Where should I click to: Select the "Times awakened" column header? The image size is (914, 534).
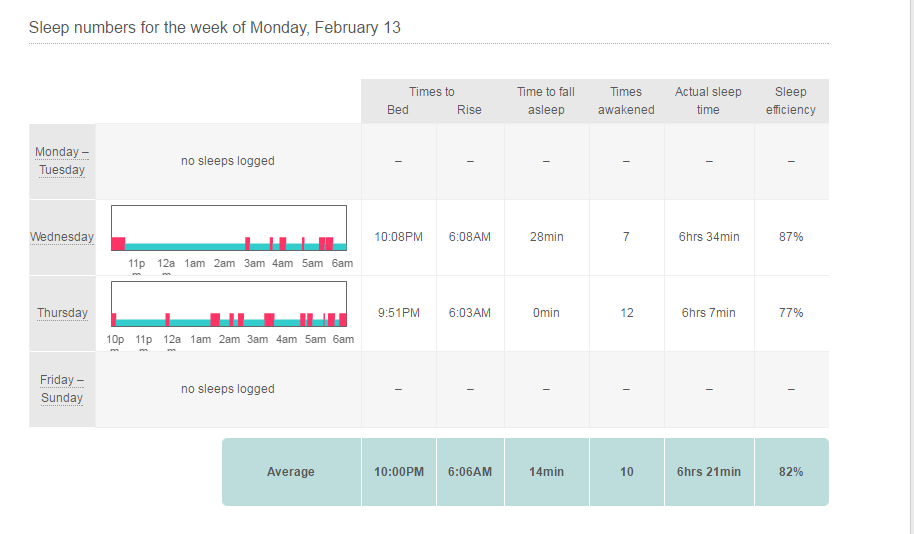pyautogui.click(x=626, y=101)
